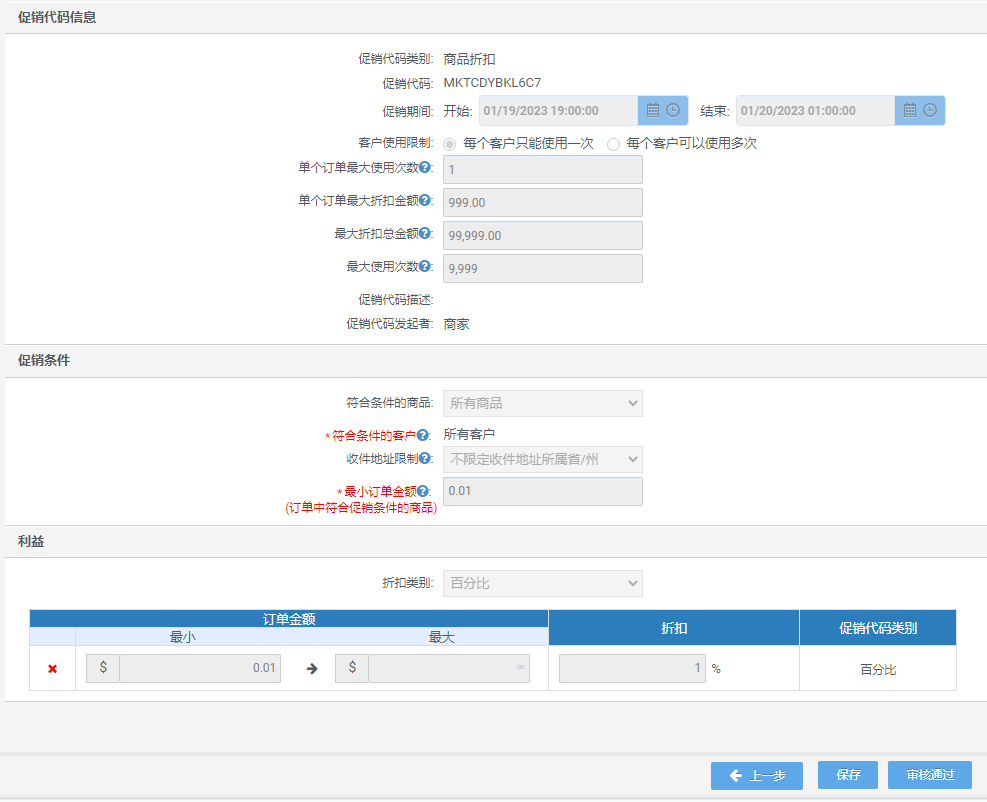The image size is (987, 802).
Task: Expand the 折扣类别 dropdown
Action: (x=542, y=583)
